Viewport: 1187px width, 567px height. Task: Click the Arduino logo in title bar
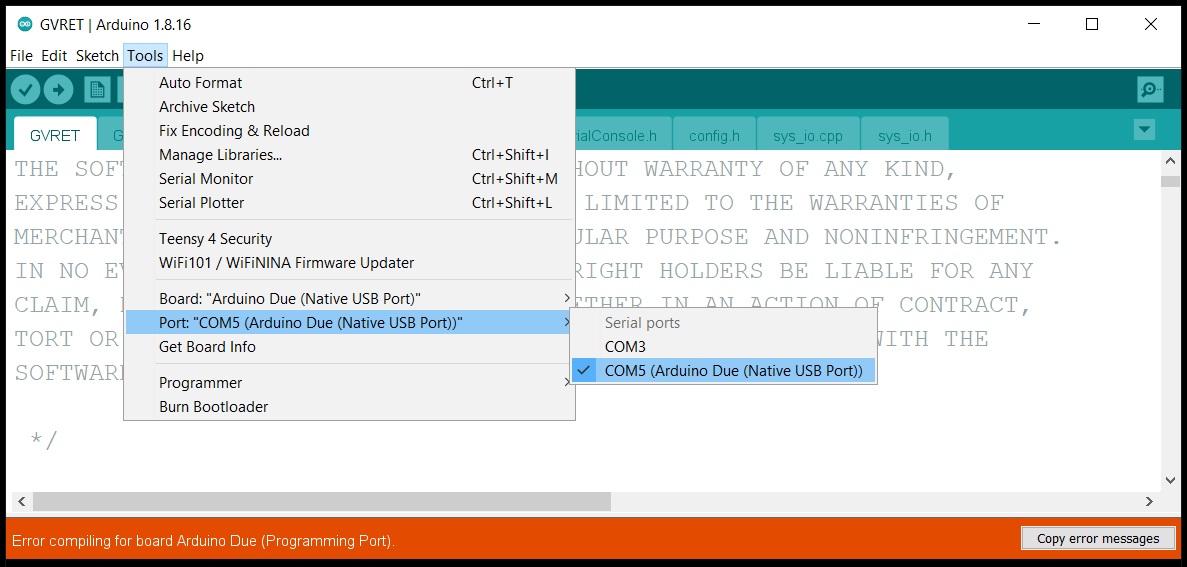pos(25,24)
